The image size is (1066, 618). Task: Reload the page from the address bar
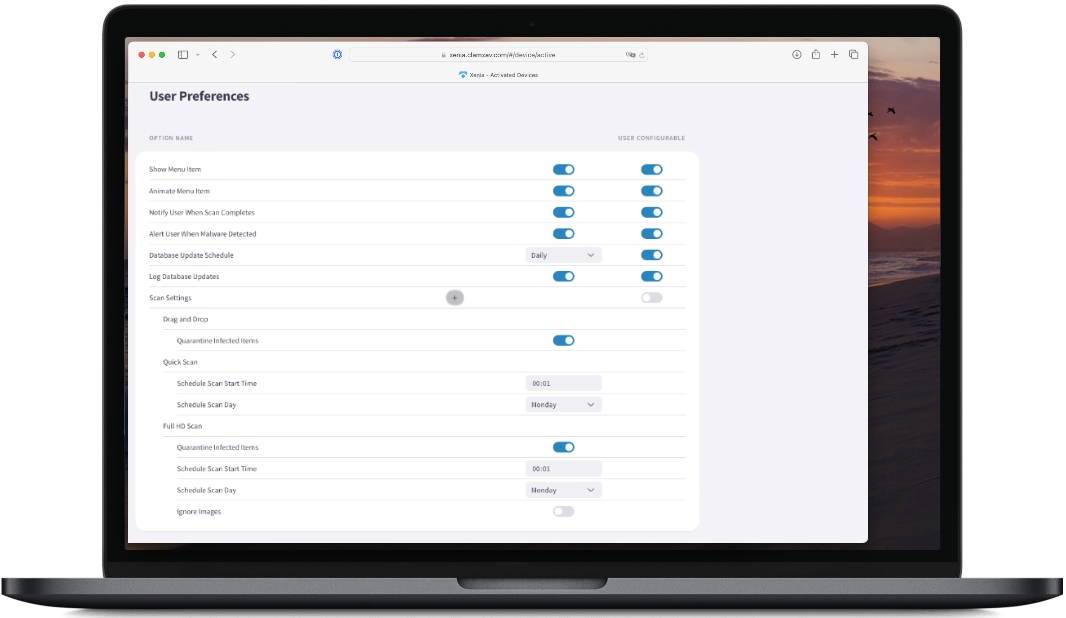pos(641,55)
